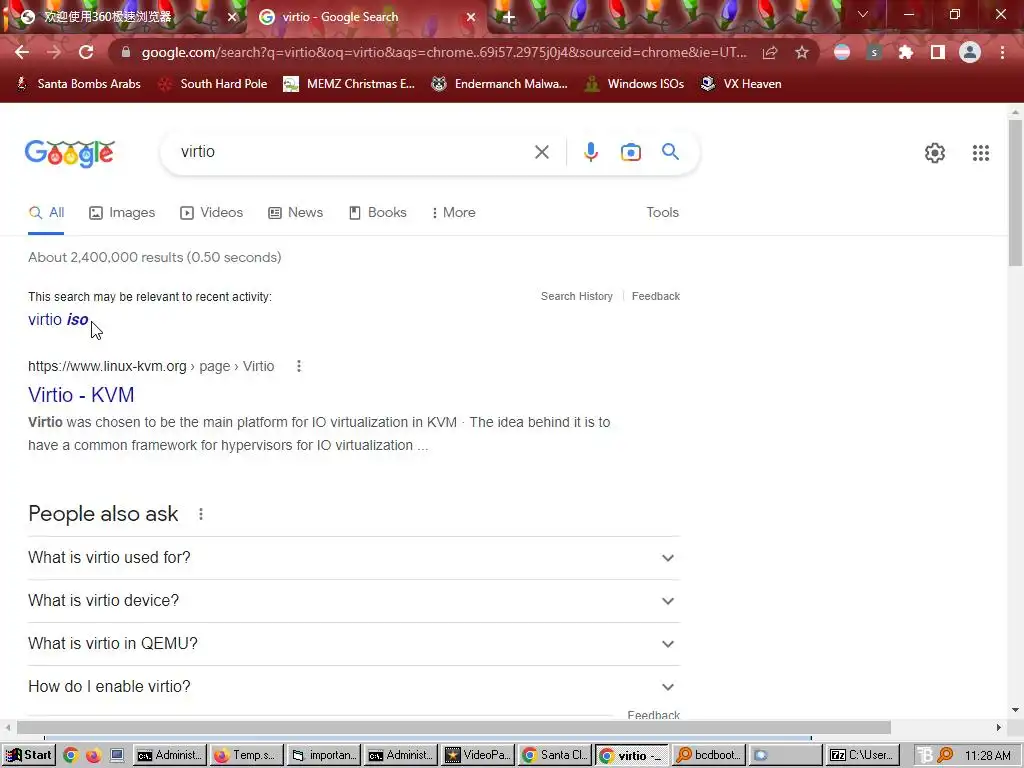This screenshot has height=768, width=1024.
Task: Switch to the VideoPa... taskbar window
Action: point(478,756)
